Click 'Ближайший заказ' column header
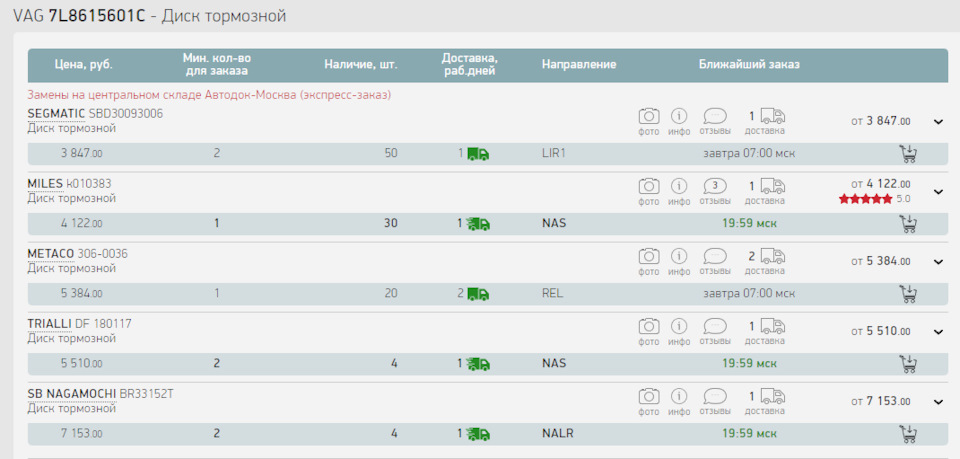This screenshot has height=459, width=960. [x=749, y=64]
